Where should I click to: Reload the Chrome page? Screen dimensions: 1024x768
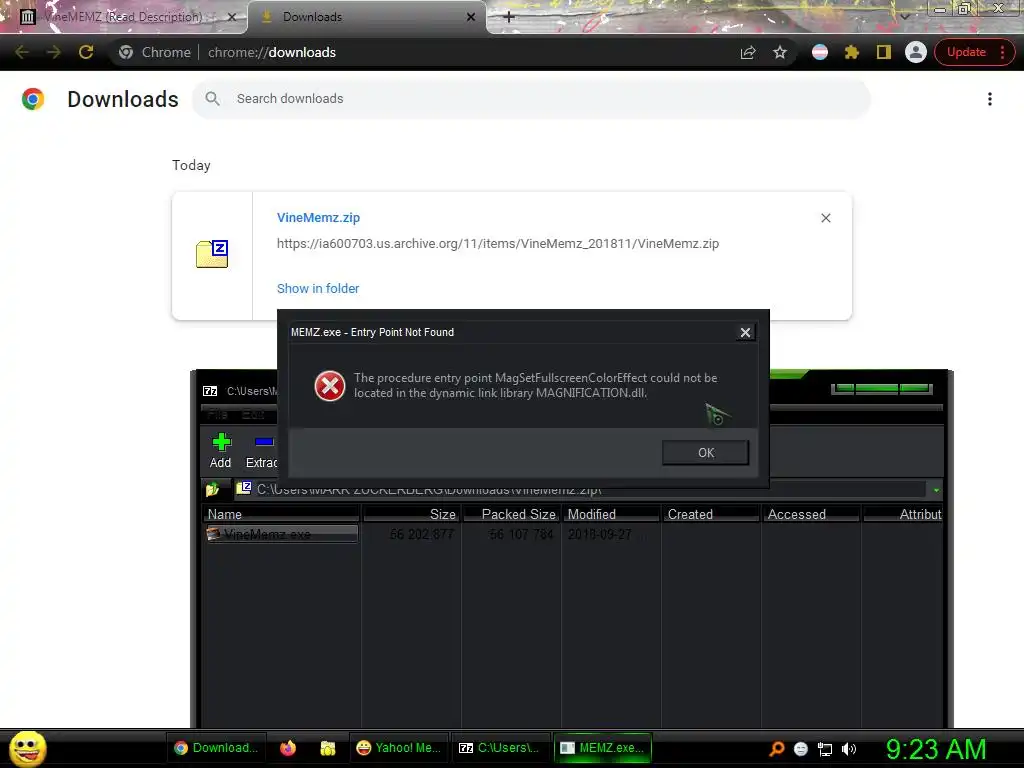[x=86, y=52]
